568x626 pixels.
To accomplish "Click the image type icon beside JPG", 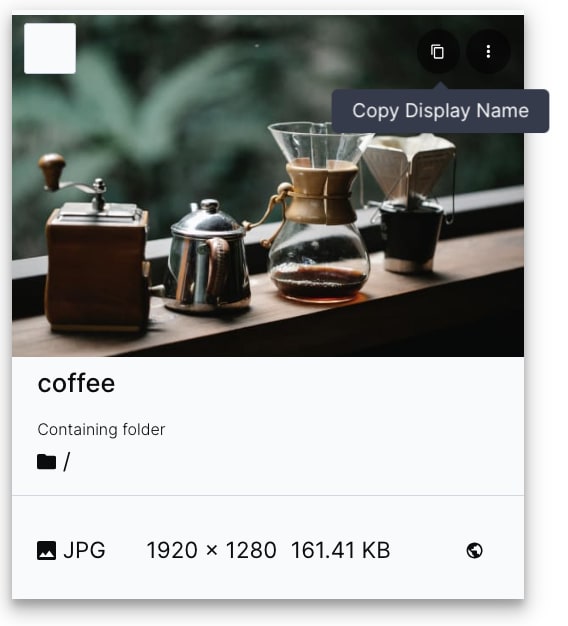I will [46, 551].
